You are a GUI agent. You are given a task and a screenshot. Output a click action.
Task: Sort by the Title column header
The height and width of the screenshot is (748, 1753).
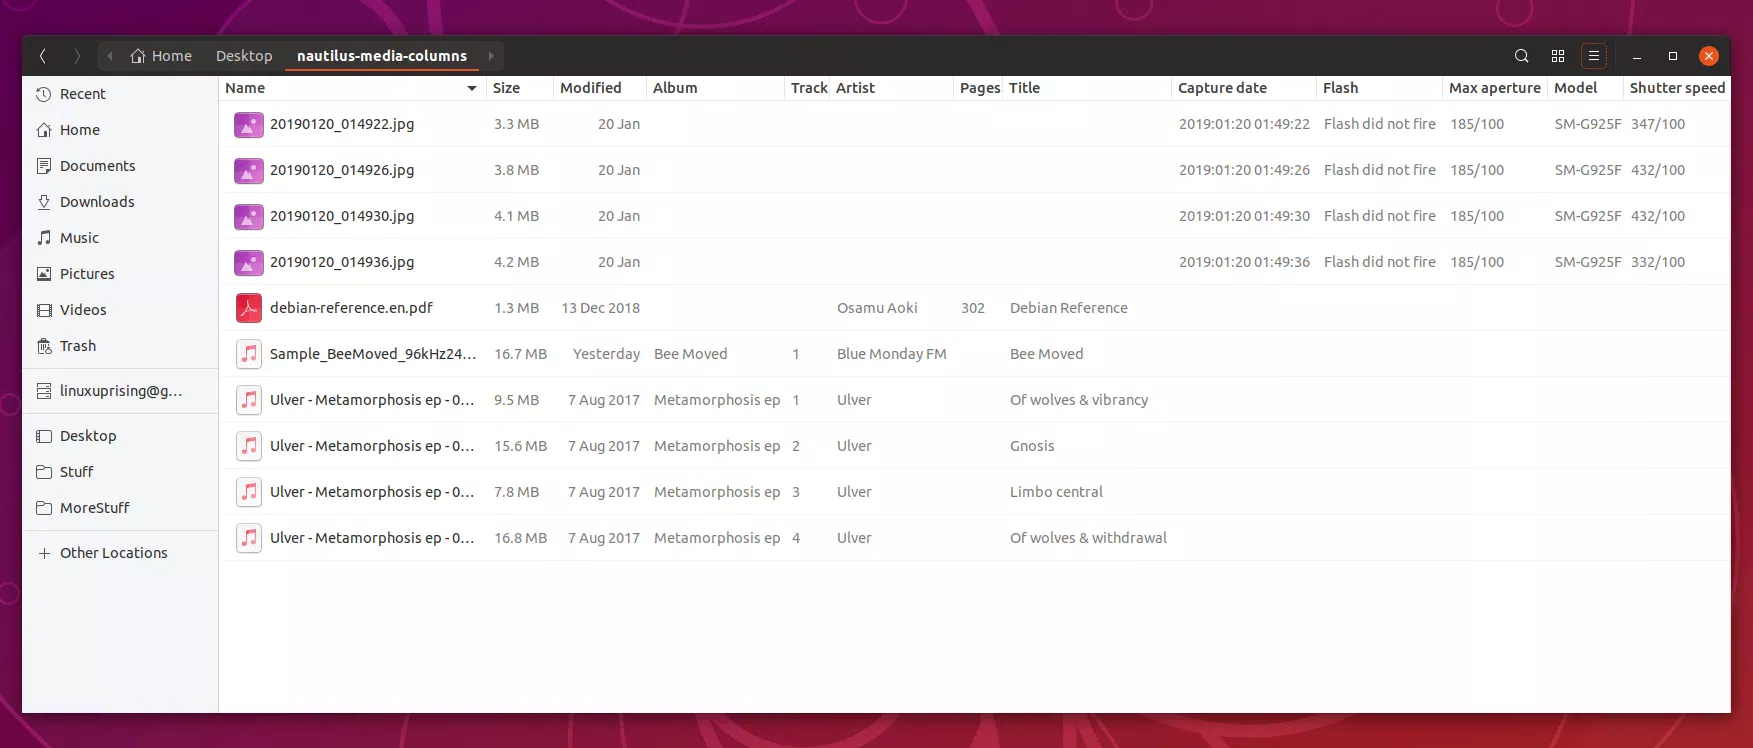[1088, 88]
